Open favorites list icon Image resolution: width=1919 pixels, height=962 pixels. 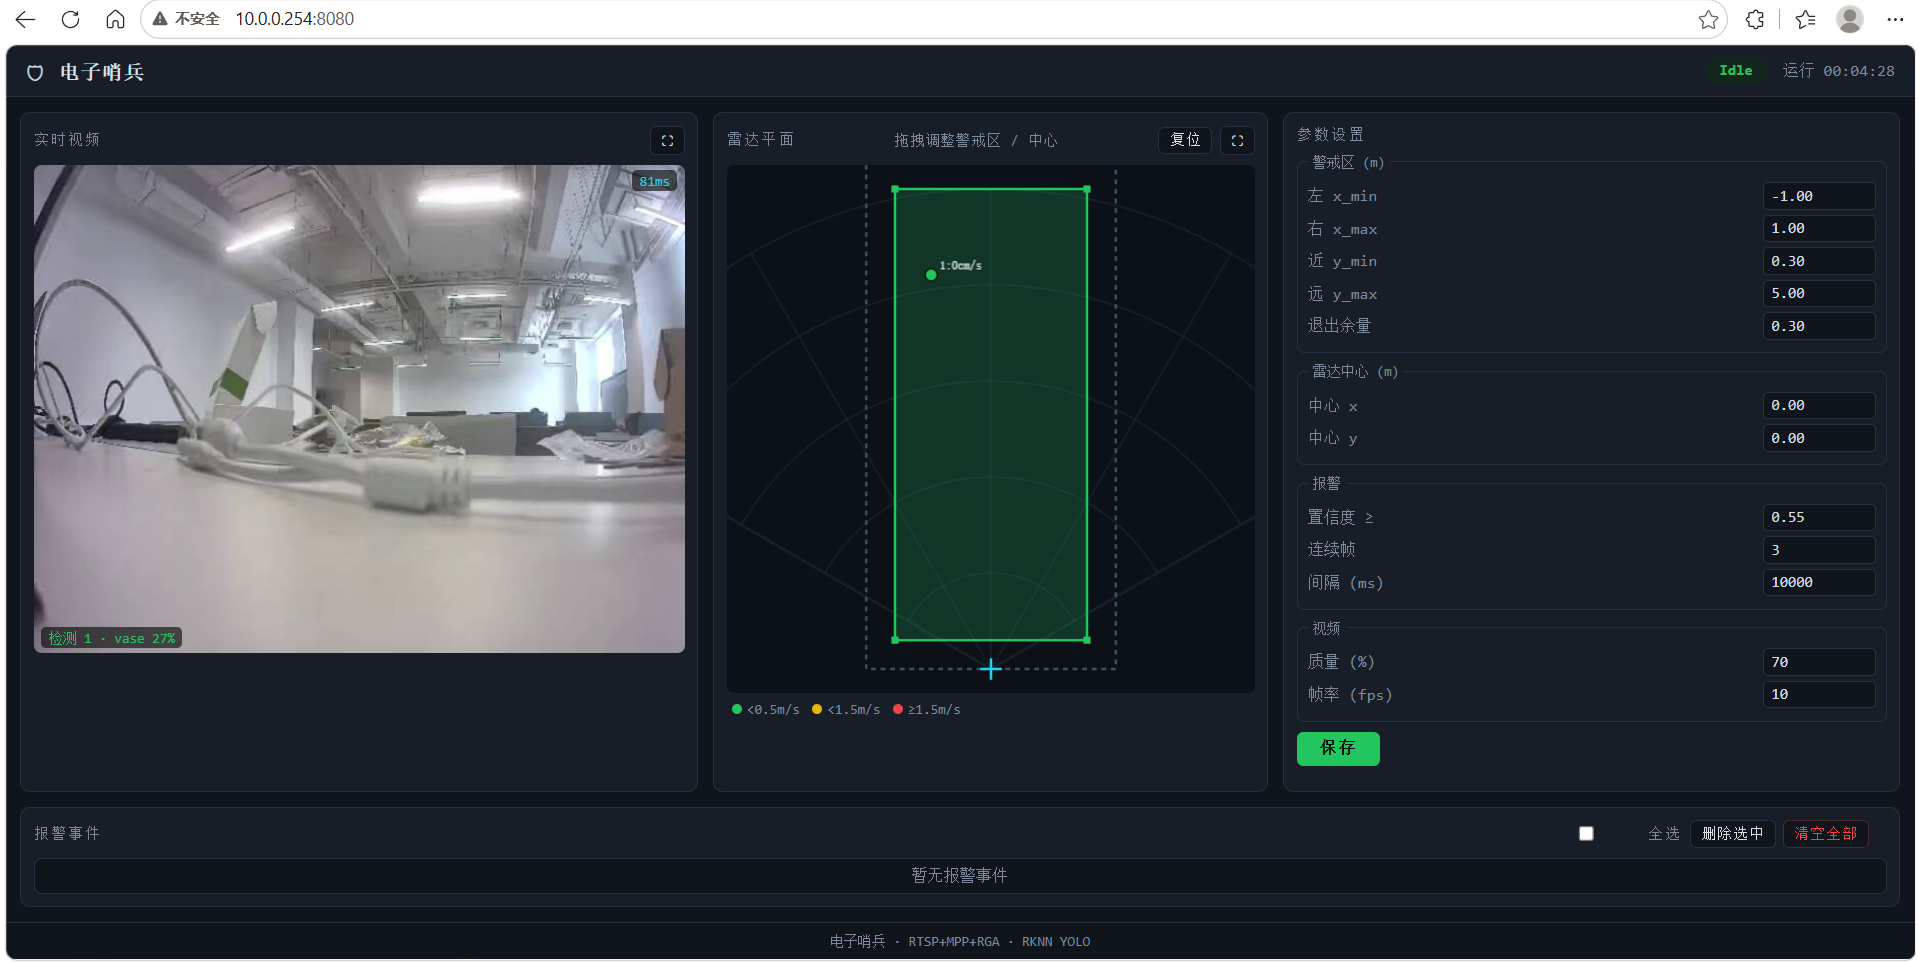click(1805, 19)
